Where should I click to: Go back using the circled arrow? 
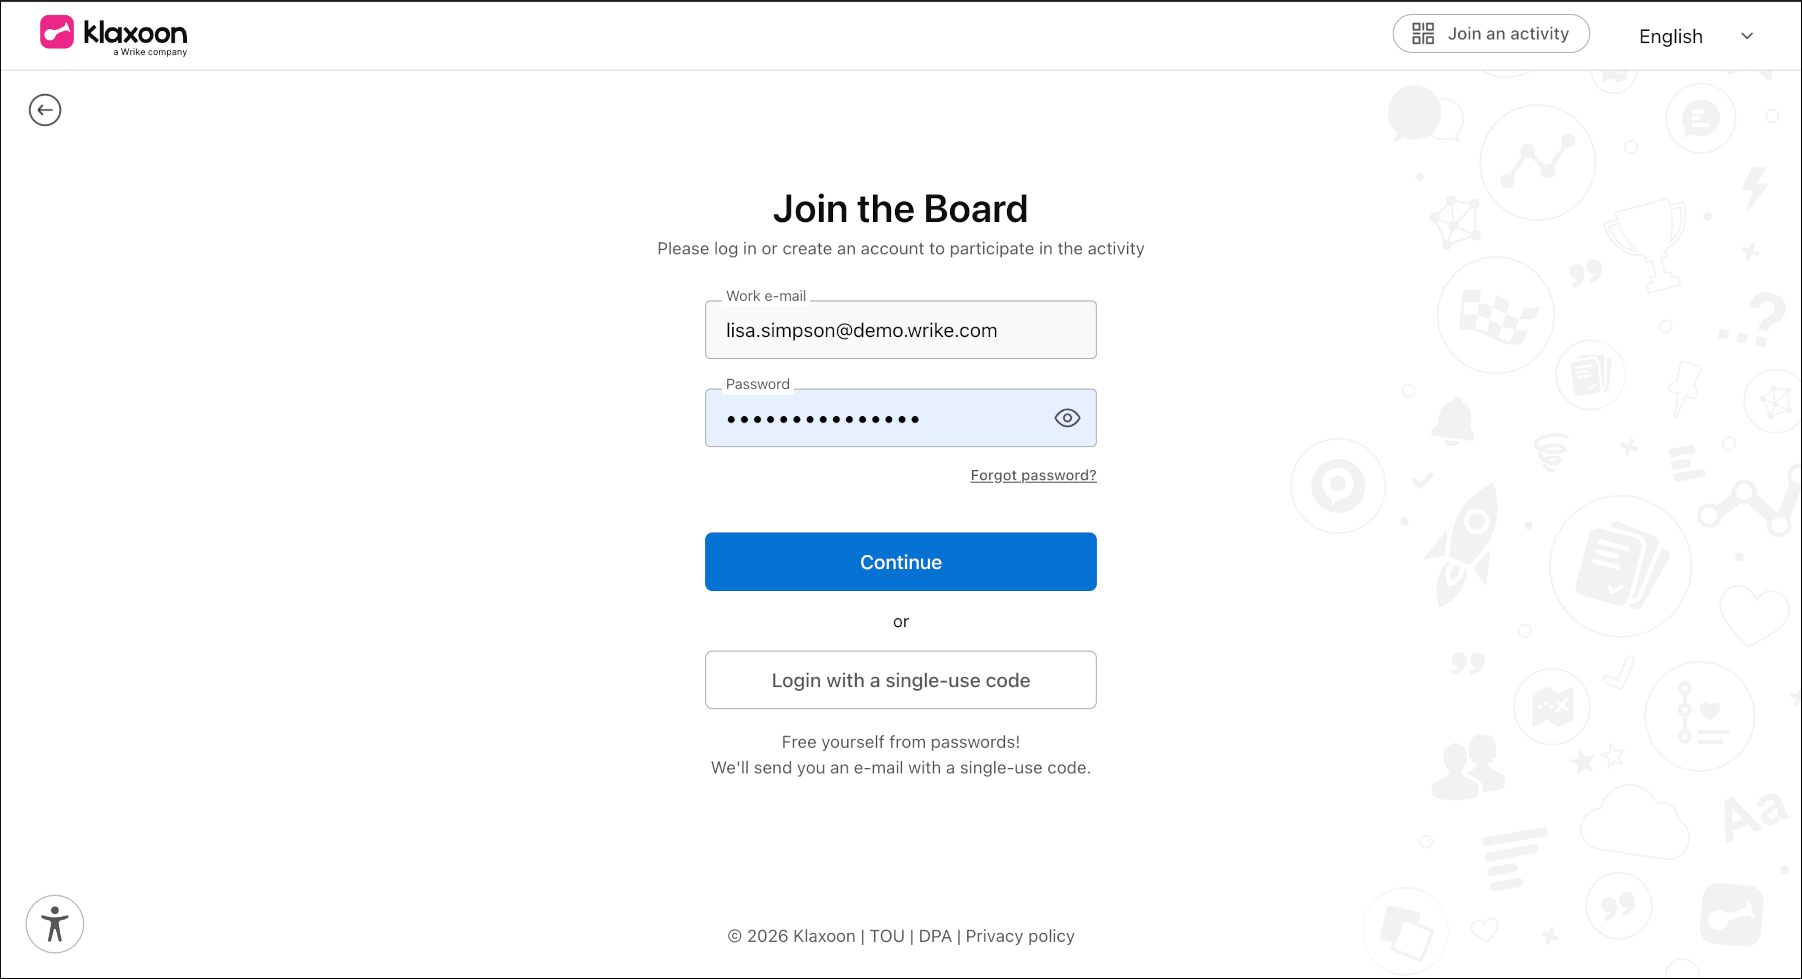click(45, 110)
